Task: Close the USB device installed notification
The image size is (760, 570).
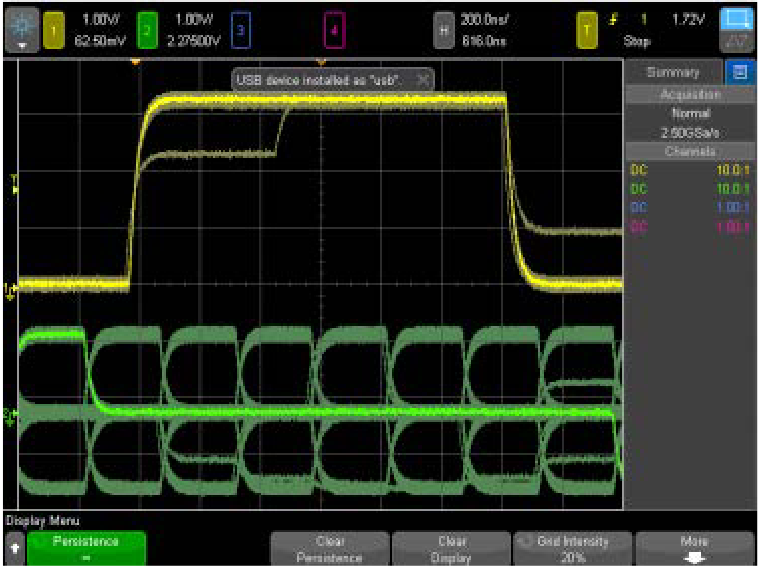Action: 423,79
